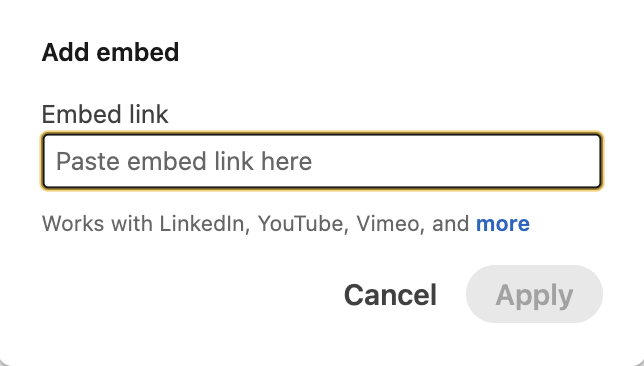Close the embed prompt with Cancel

click(390, 295)
